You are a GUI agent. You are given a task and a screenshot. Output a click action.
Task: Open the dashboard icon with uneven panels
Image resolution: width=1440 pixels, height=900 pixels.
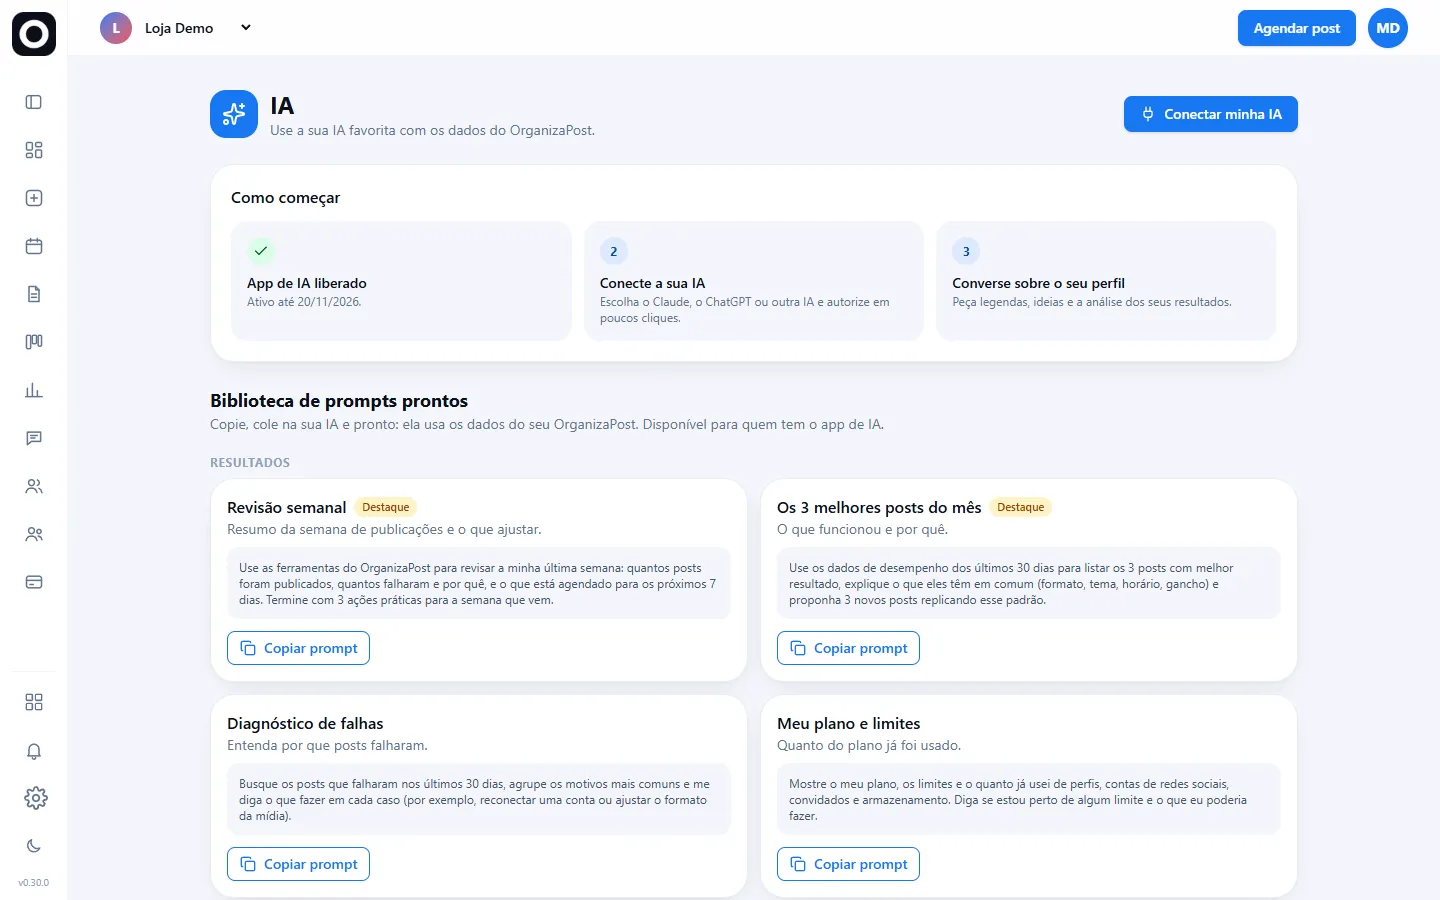coord(34,150)
